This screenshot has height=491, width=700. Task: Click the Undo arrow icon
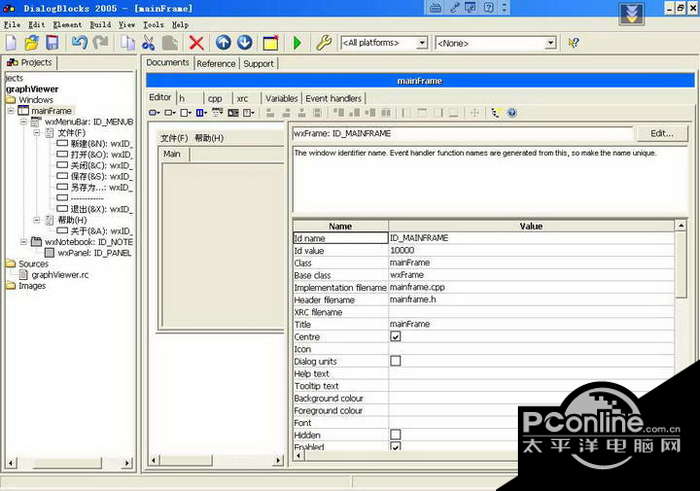[x=79, y=43]
